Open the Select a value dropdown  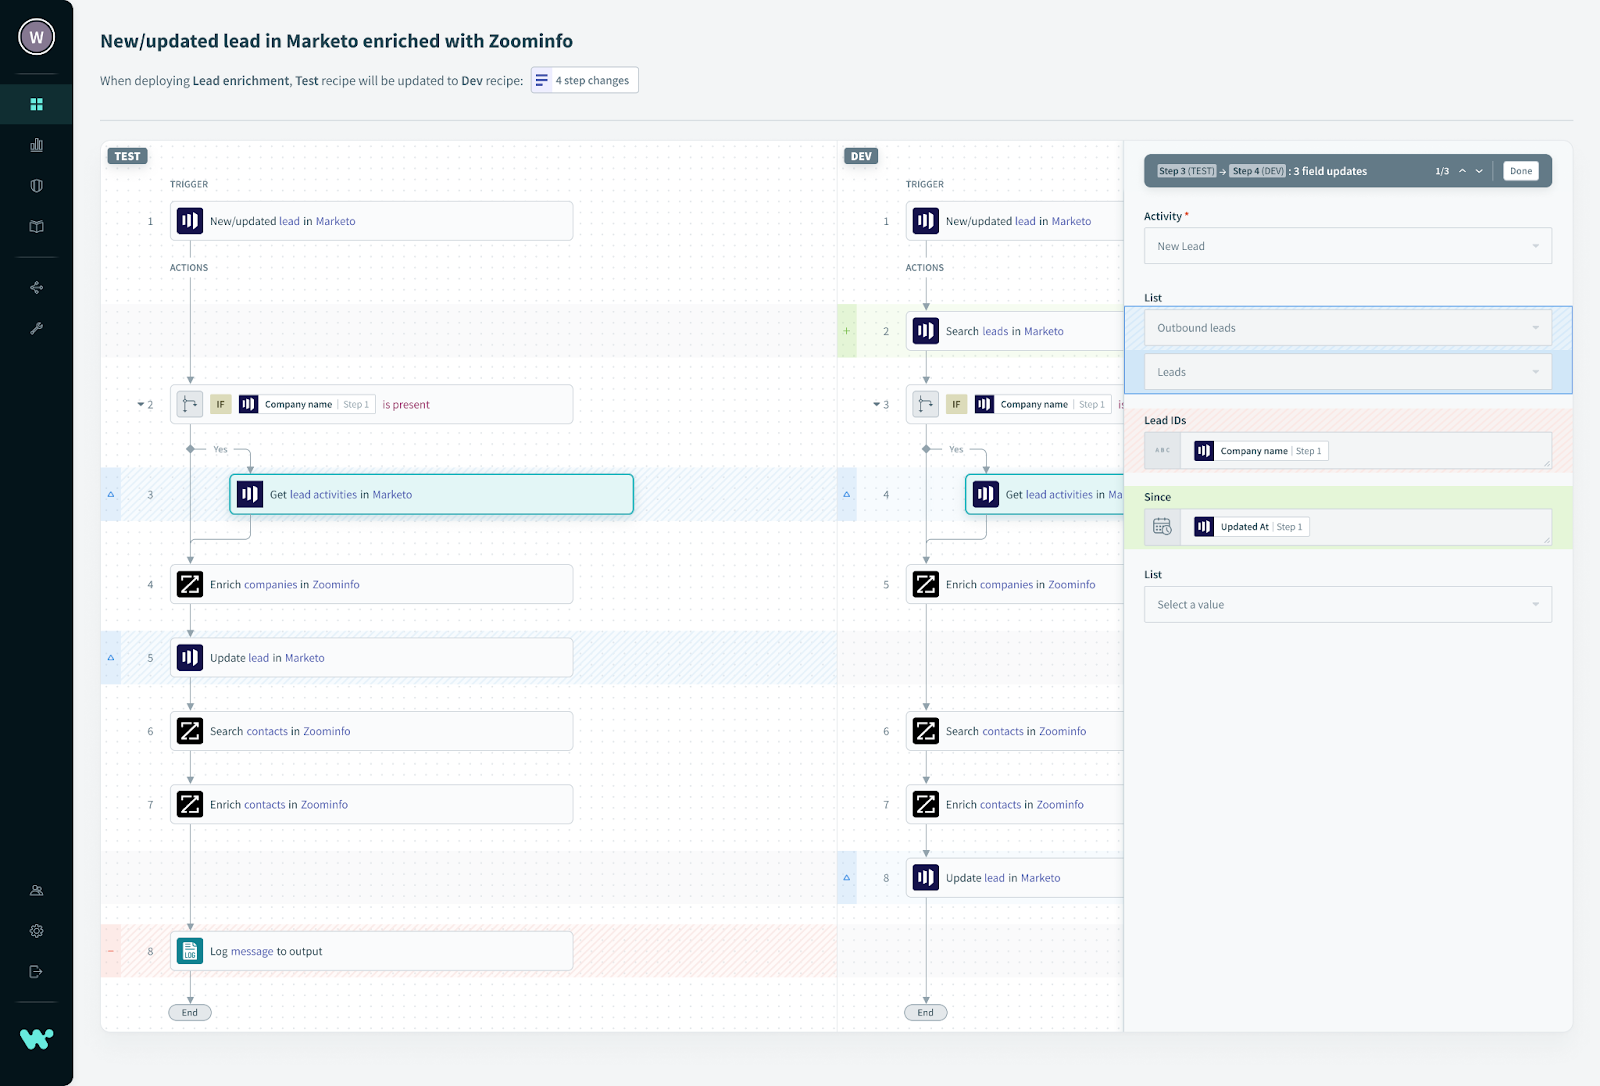click(x=1348, y=604)
